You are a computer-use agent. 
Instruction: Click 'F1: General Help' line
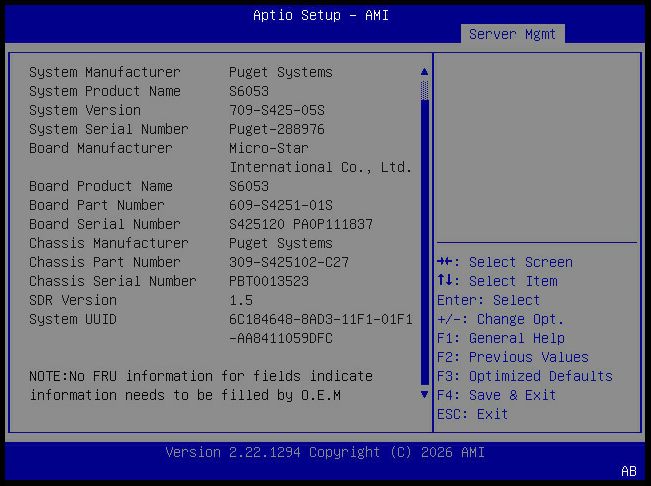click(501, 338)
